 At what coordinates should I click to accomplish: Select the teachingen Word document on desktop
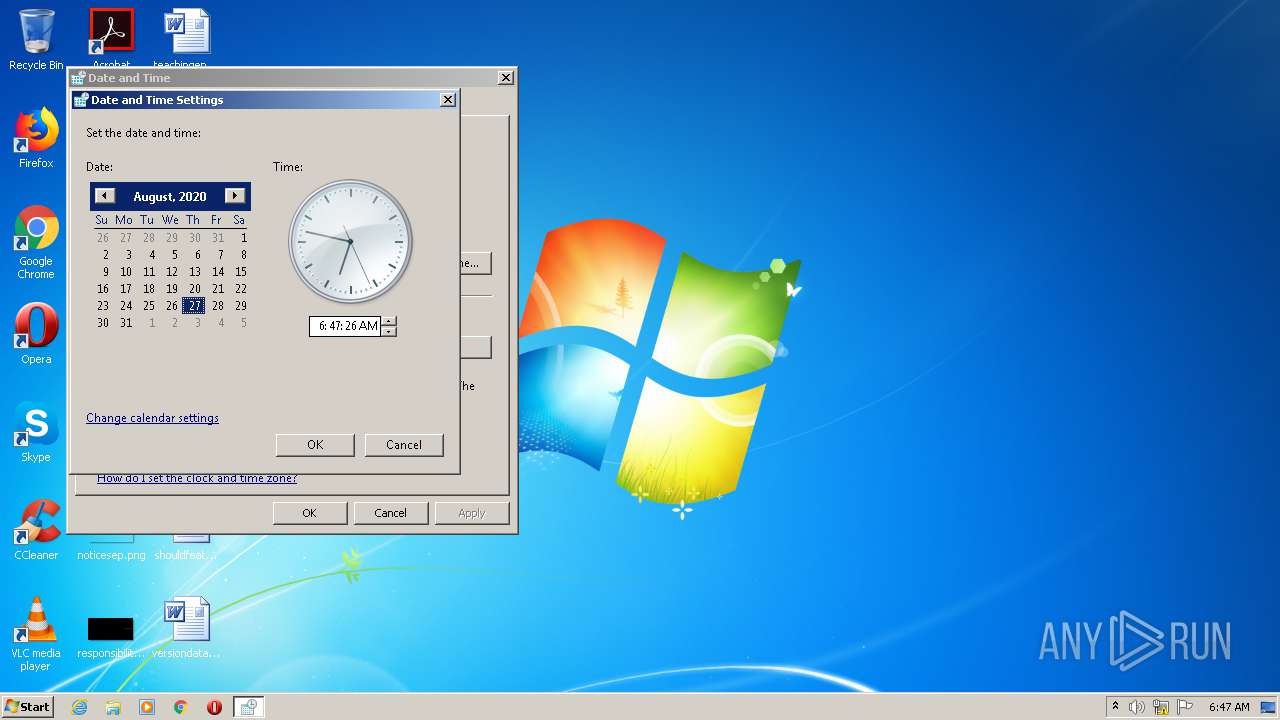point(187,38)
